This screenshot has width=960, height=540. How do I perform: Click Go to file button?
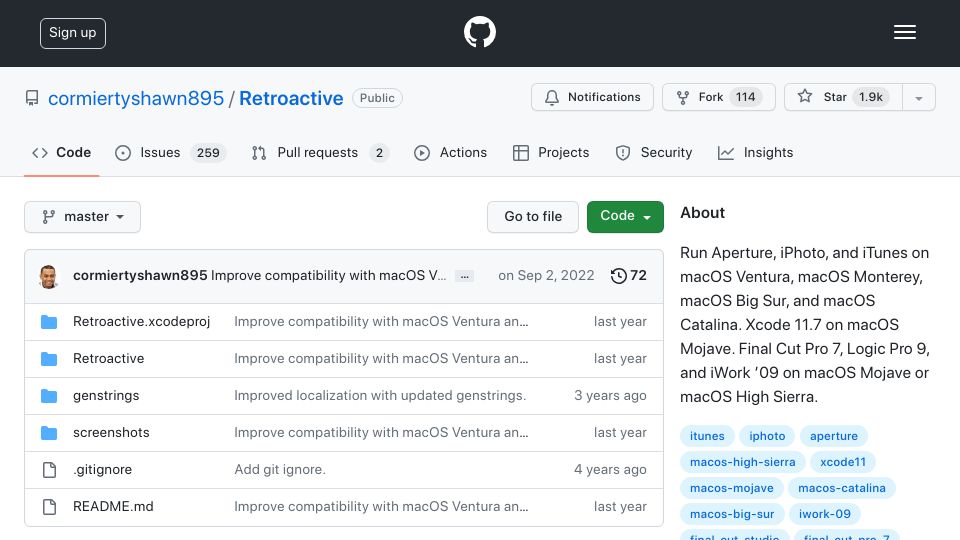[533, 217]
